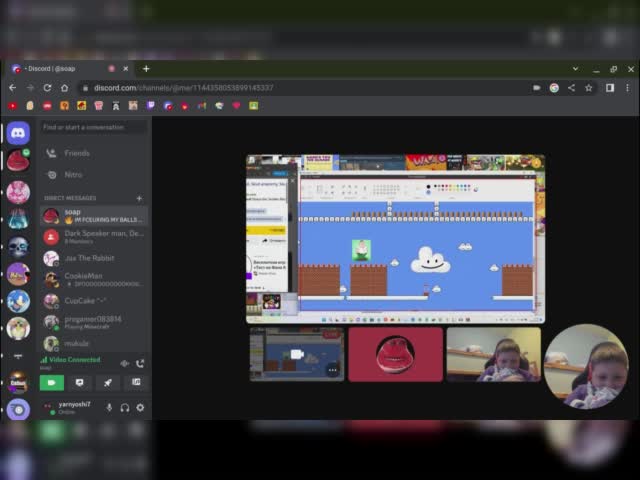640x480 pixels.
Task: Click the yarnyoshi7 user panel
Action: click(x=69, y=407)
